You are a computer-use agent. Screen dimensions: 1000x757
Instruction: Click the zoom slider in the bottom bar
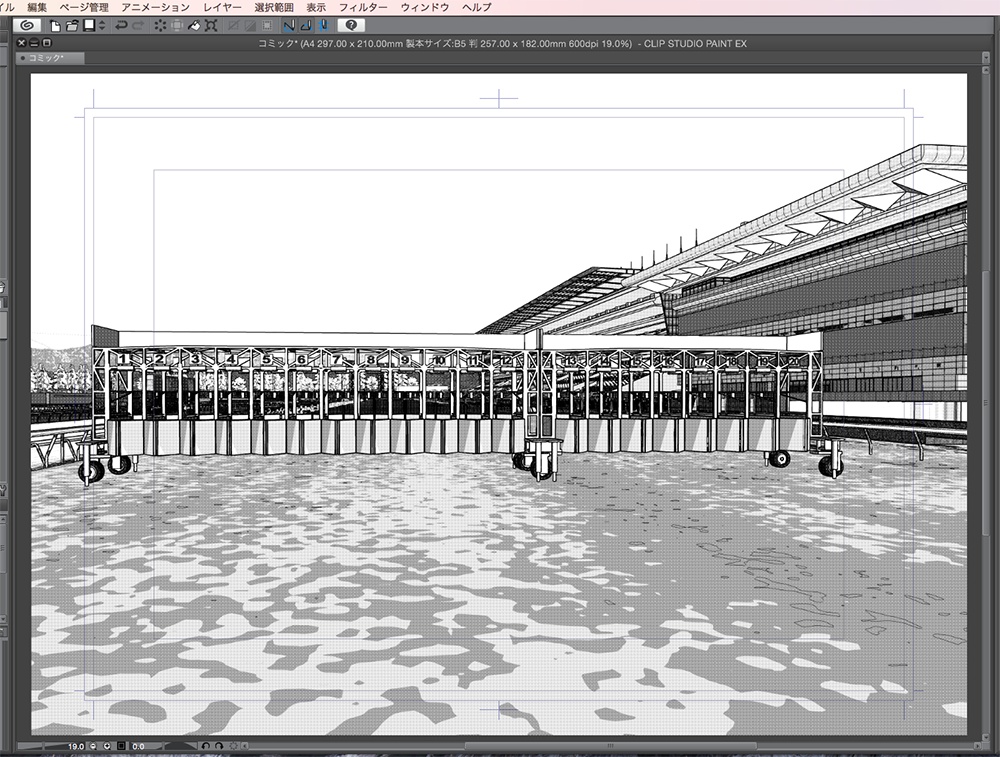tap(45, 745)
